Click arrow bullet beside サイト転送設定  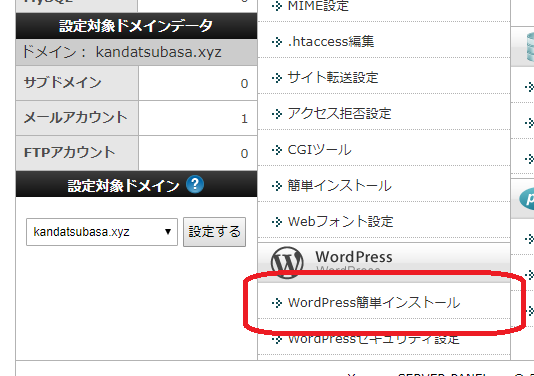277,78
